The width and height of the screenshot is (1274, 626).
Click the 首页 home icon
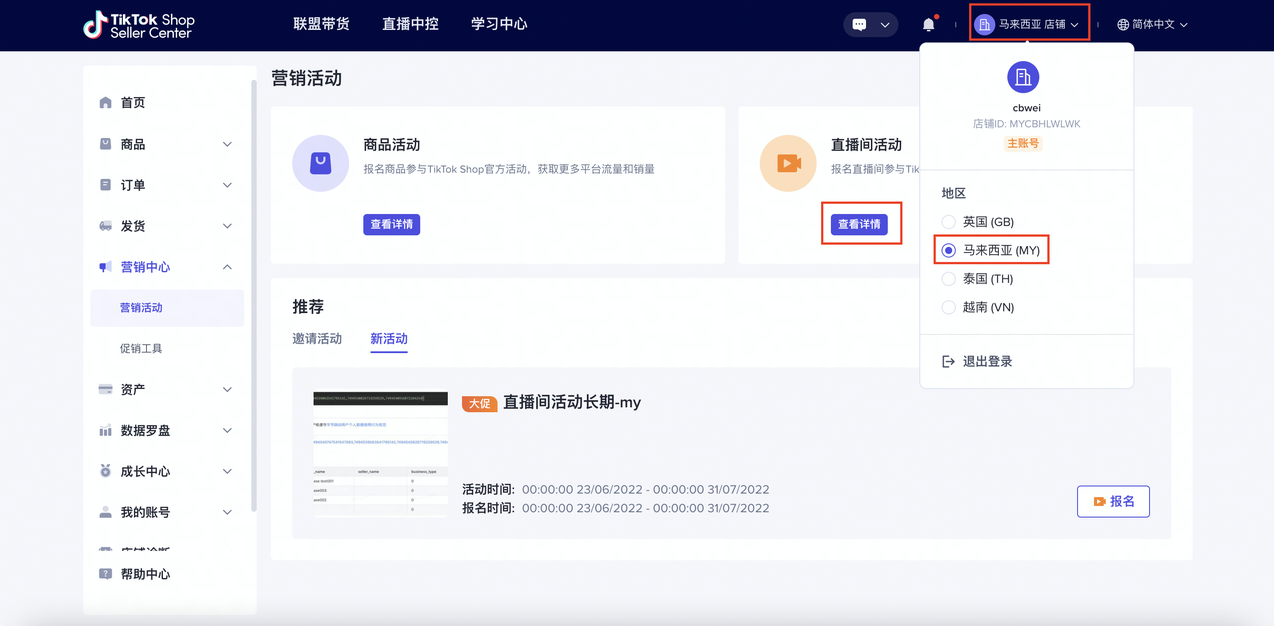coord(105,103)
